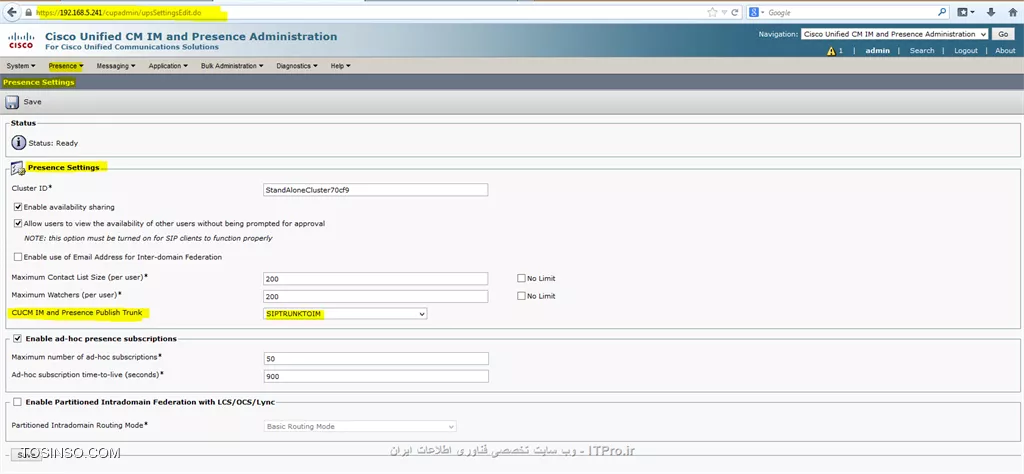
Task: Open the address bar history dropdown arrow
Action: coord(724,12)
